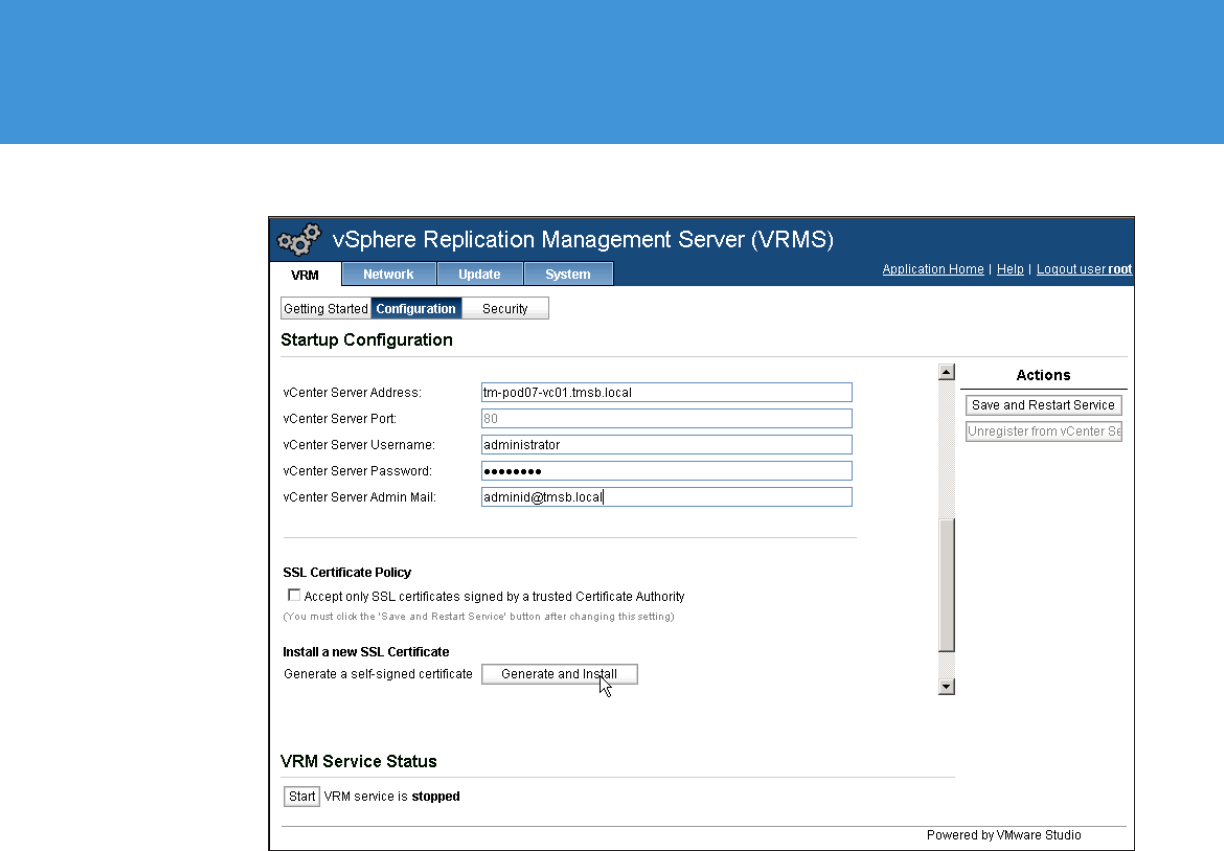Follow the Application Home link
1224x851 pixels.
point(933,270)
